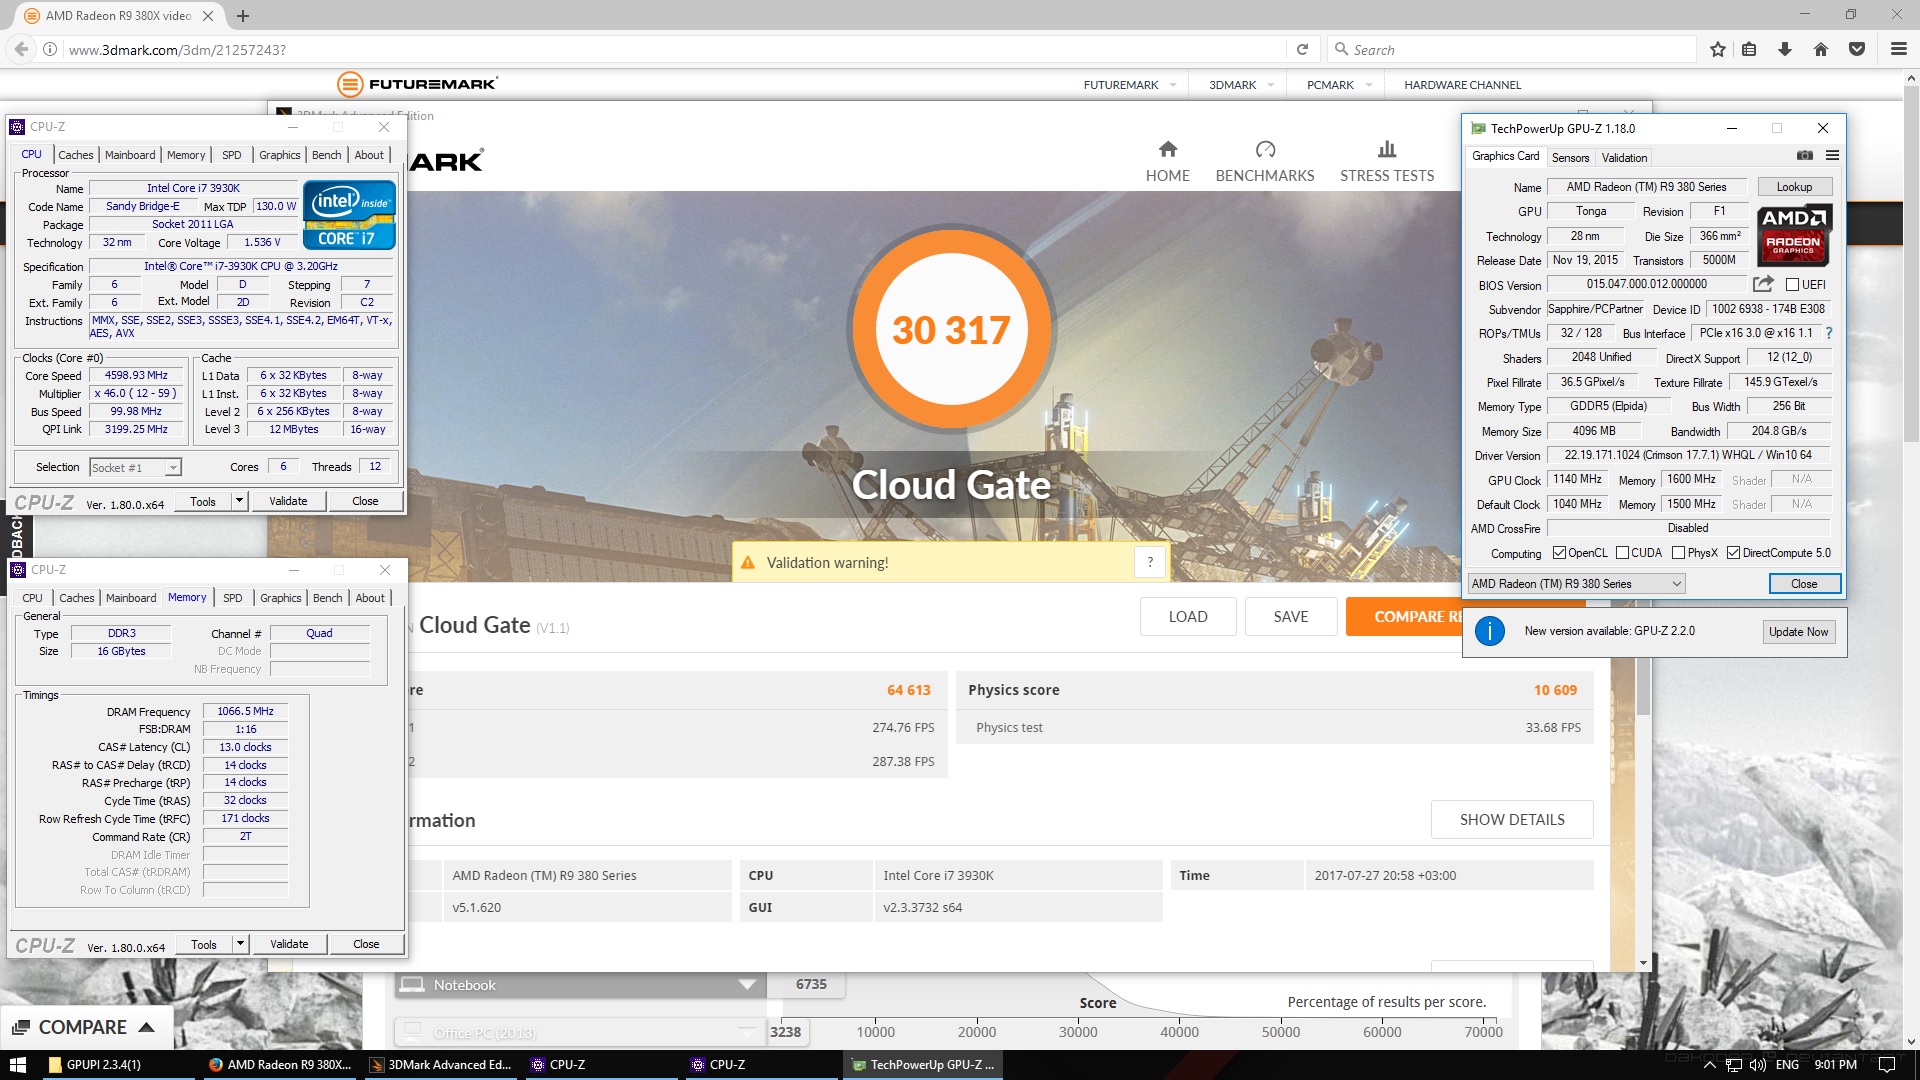The image size is (1920, 1080).
Task: Click the volume speaker tray icon
Action: 1757,1065
